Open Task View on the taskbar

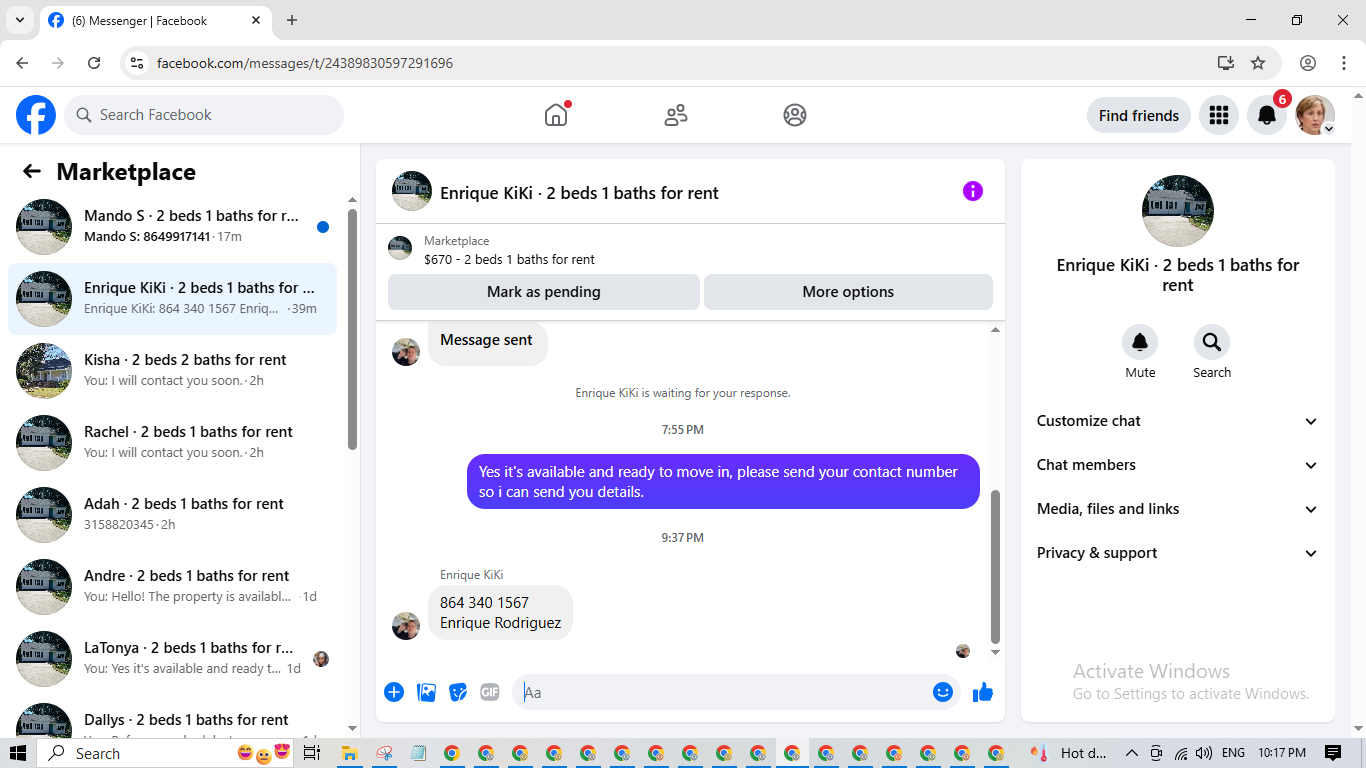311,753
